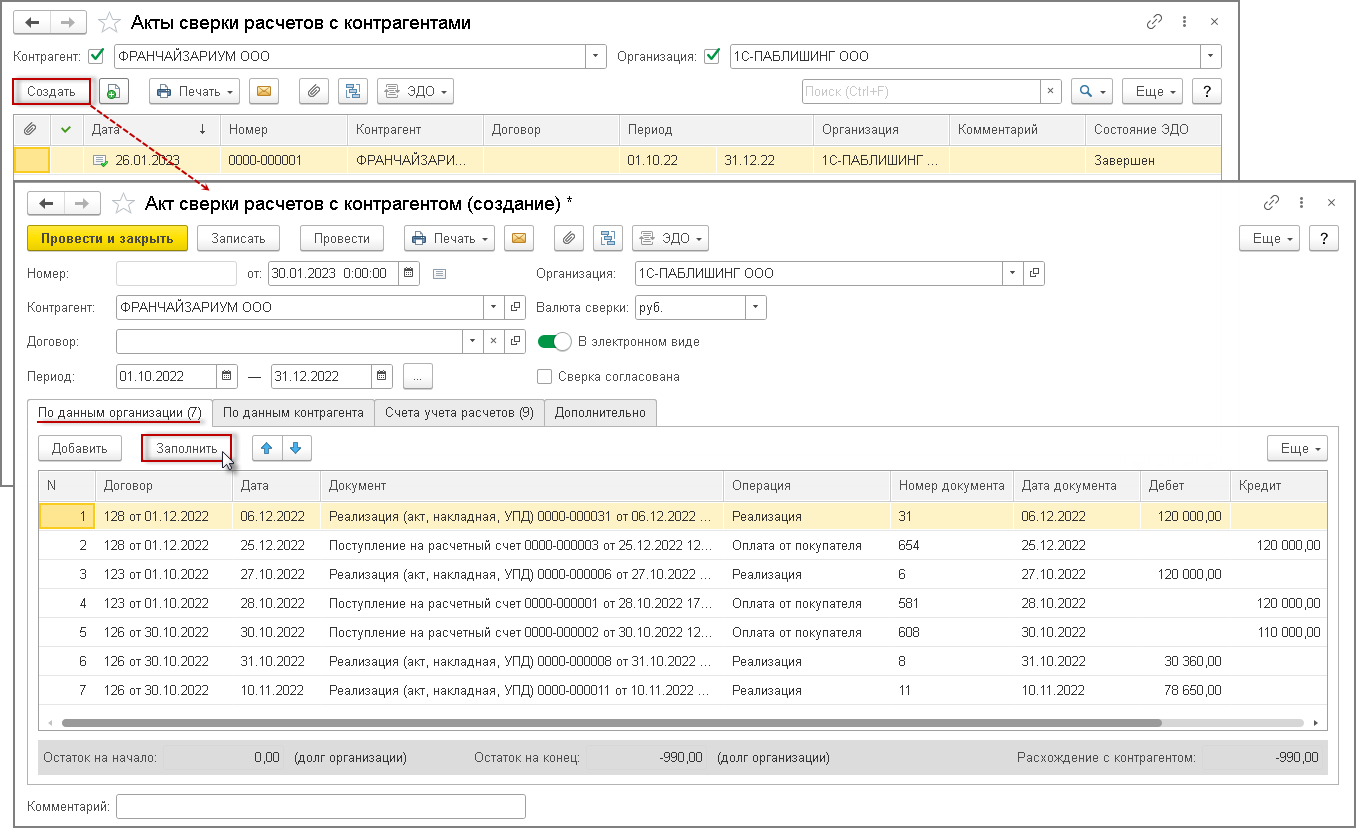1356x829 pixels.
Task: Check the 'Сверка согласована' checkbox
Action: [545, 377]
